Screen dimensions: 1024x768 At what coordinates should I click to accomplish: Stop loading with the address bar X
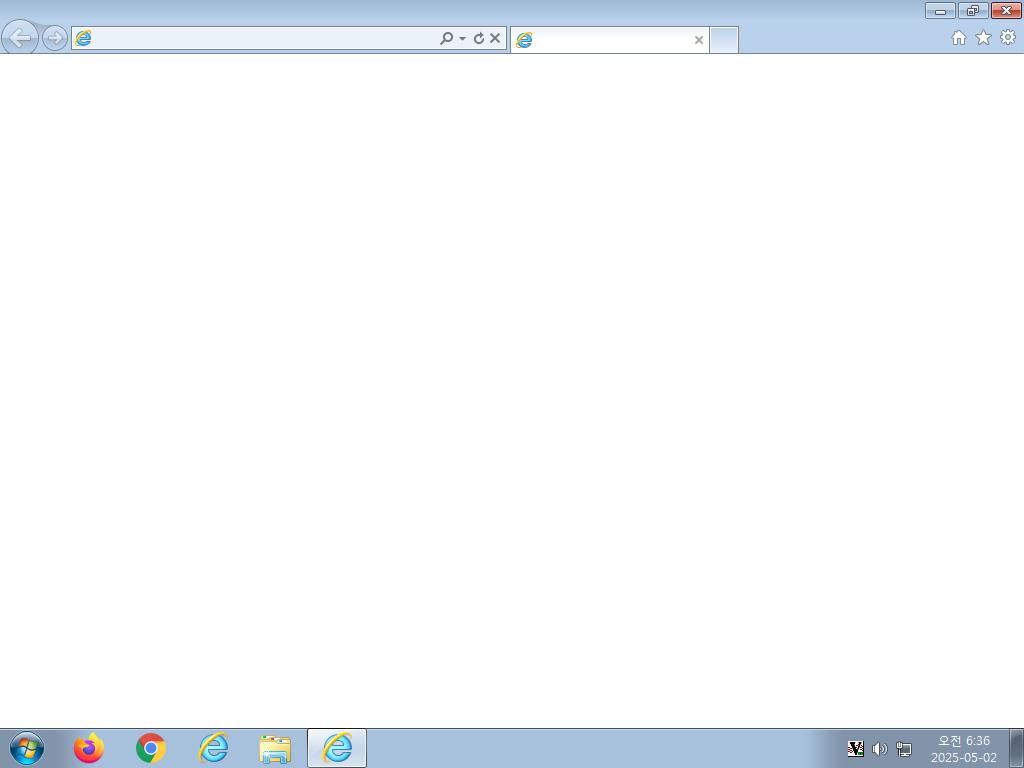[495, 38]
